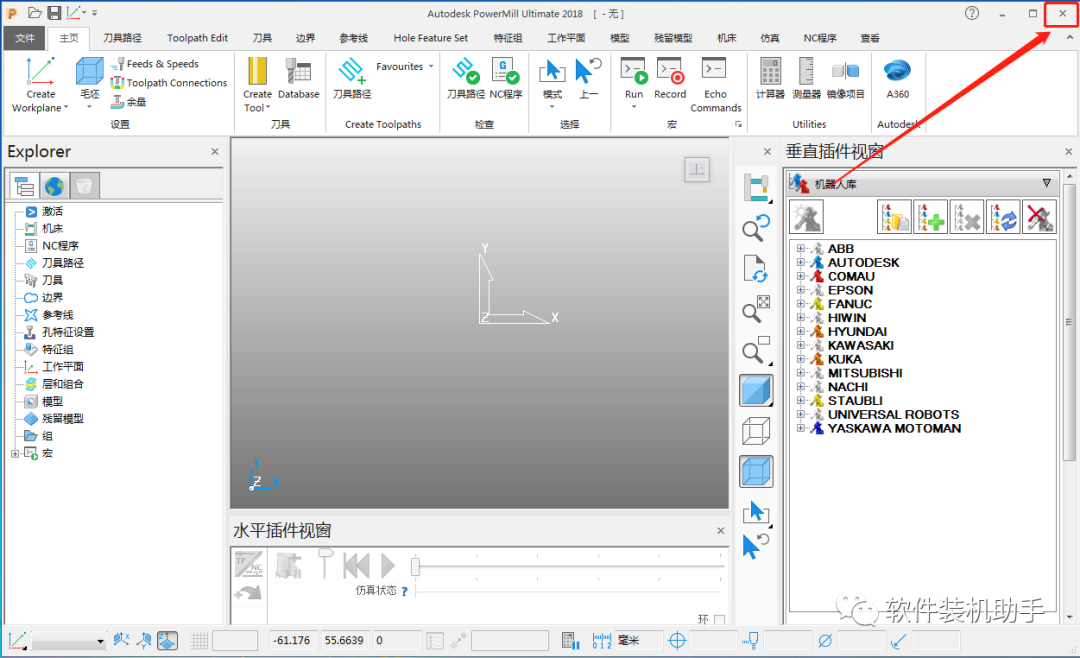The height and width of the screenshot is (658, 1080).
Task: Switch to the Hole Feature Set tab
Action: [430, 38]
